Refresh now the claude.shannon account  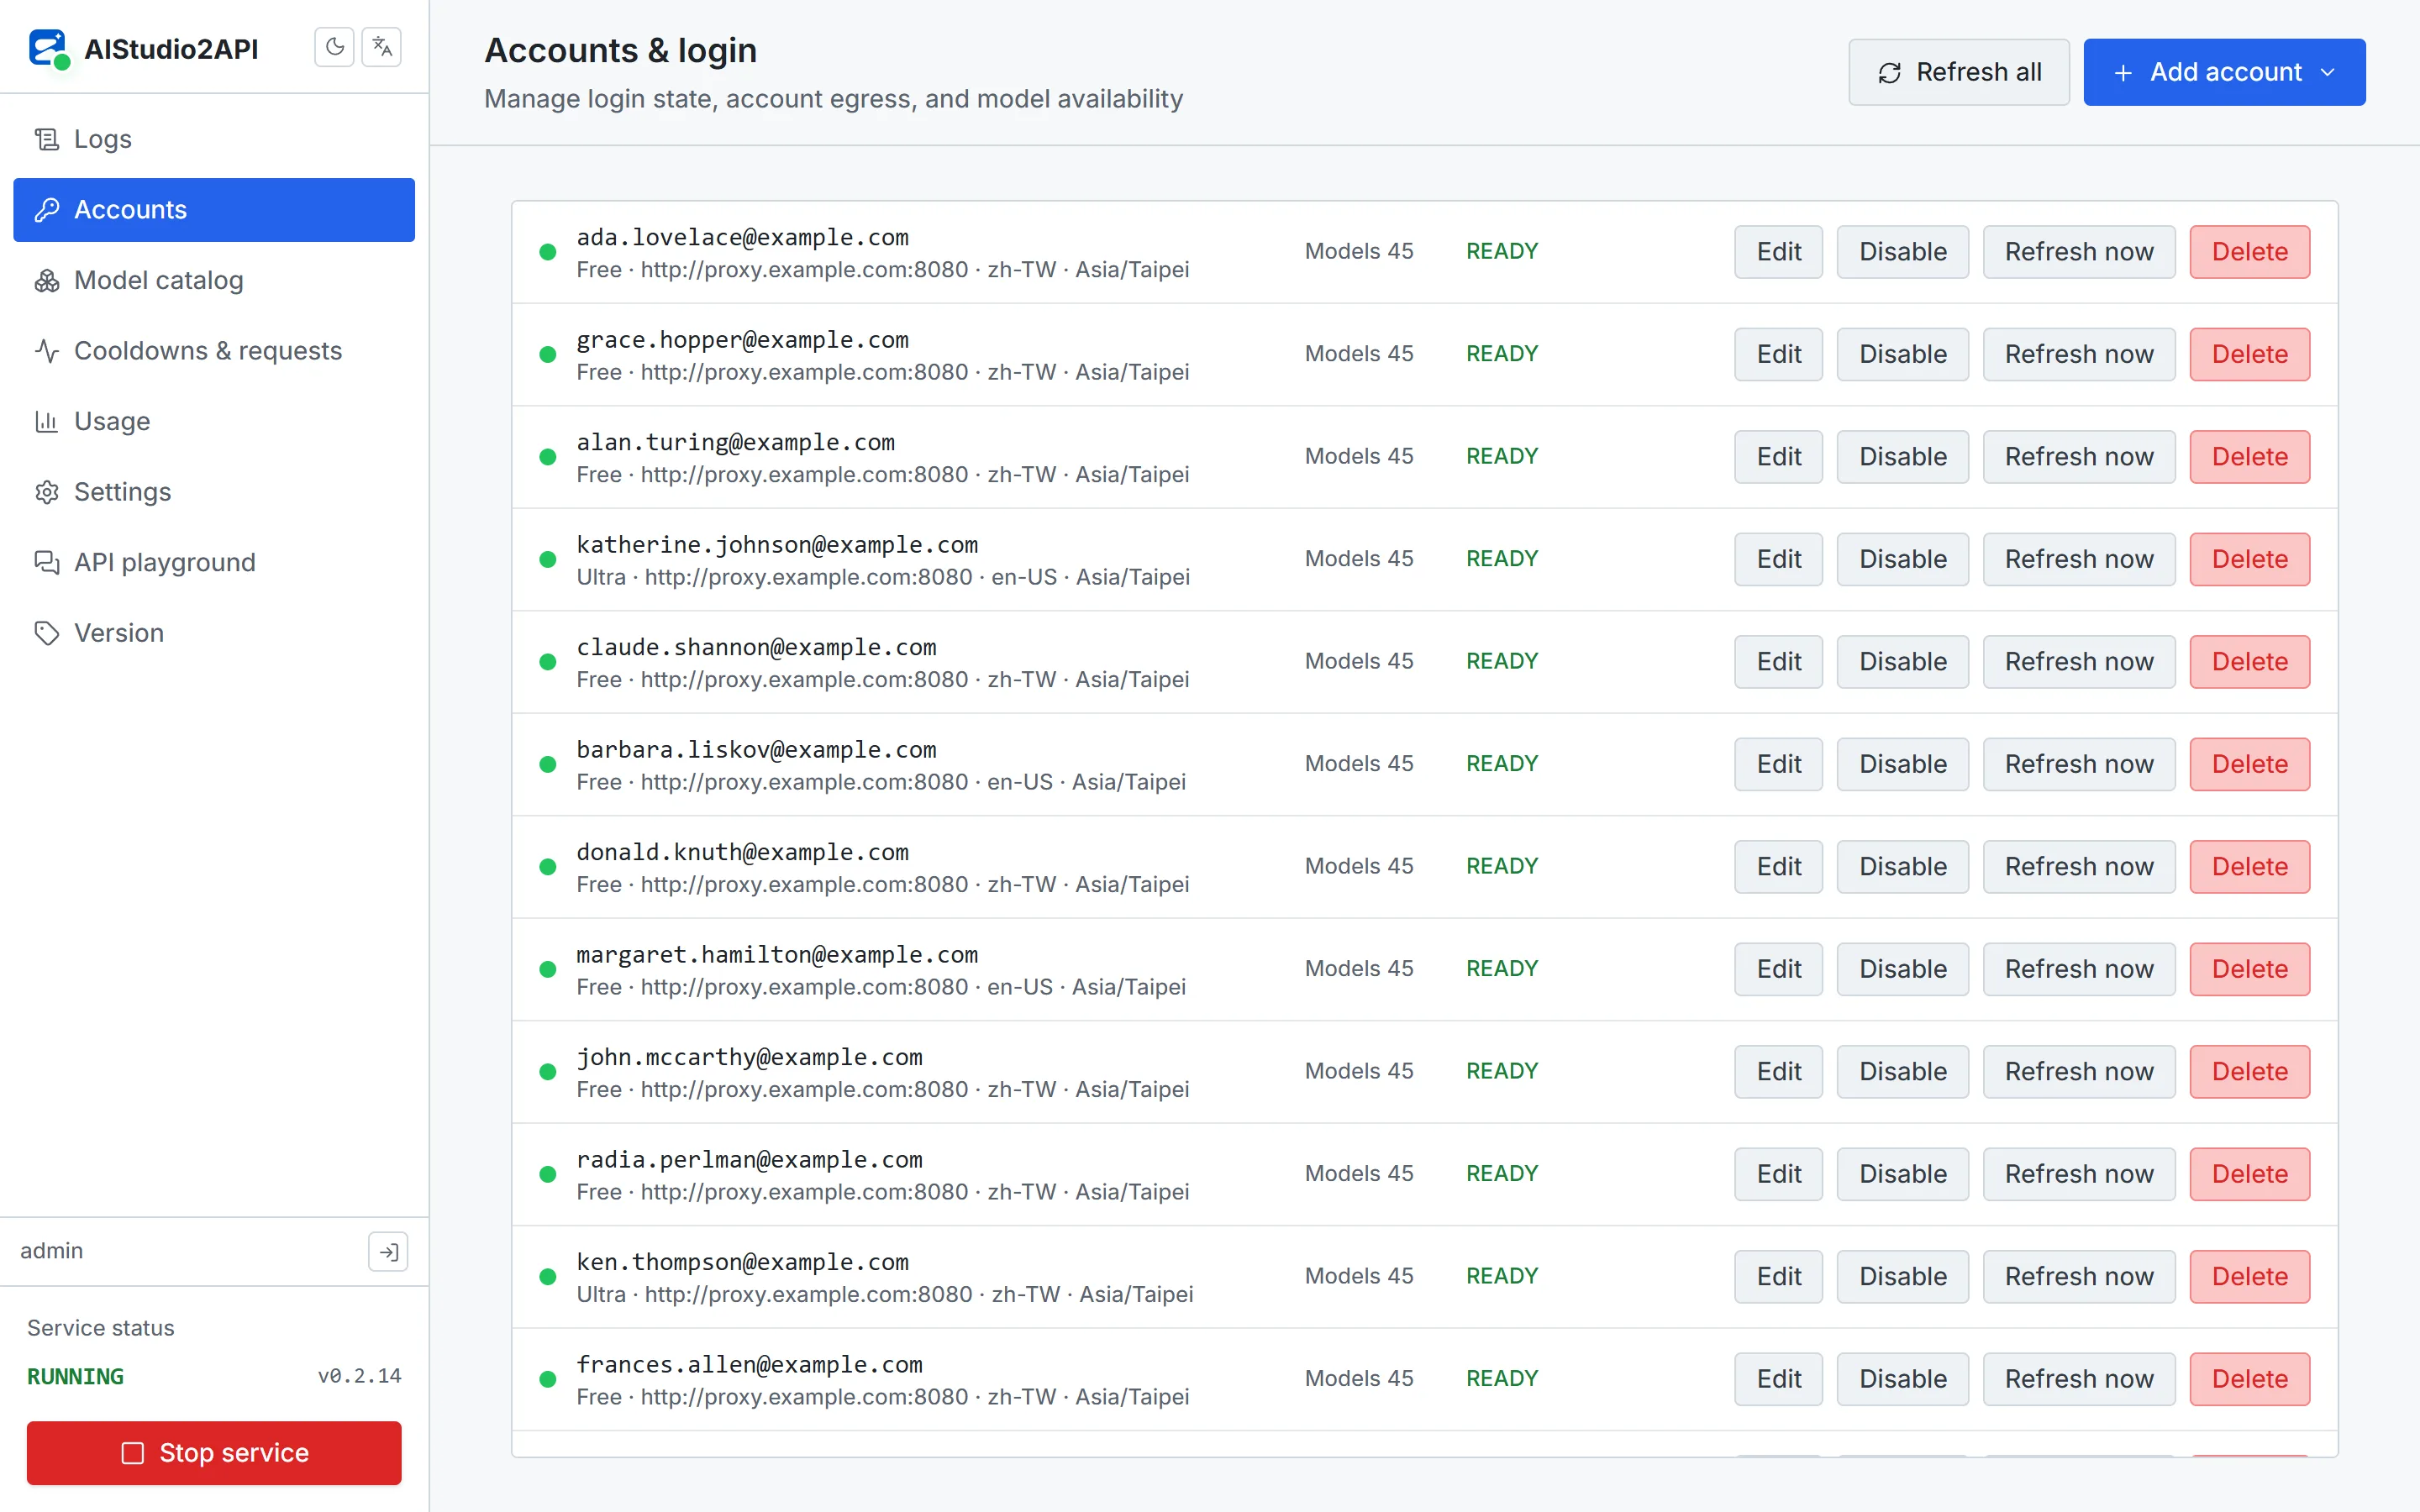pyautogui.click(x=2079, y=661)
